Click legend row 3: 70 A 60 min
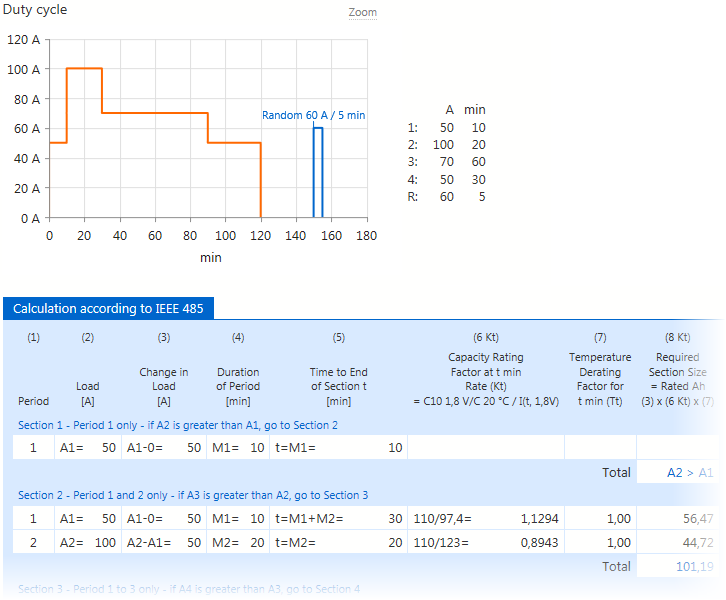The width and height of the screenshot is (726, 600). pyautogui.click(x=447, y=162)
